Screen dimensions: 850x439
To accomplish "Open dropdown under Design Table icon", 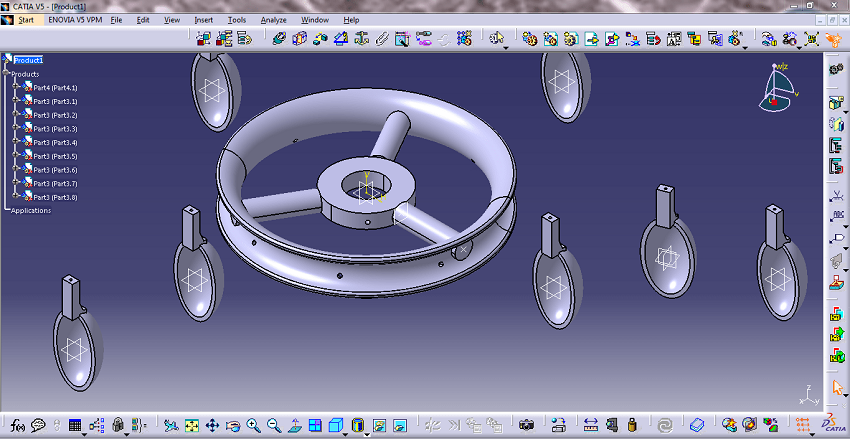I will tap(83, 434).
